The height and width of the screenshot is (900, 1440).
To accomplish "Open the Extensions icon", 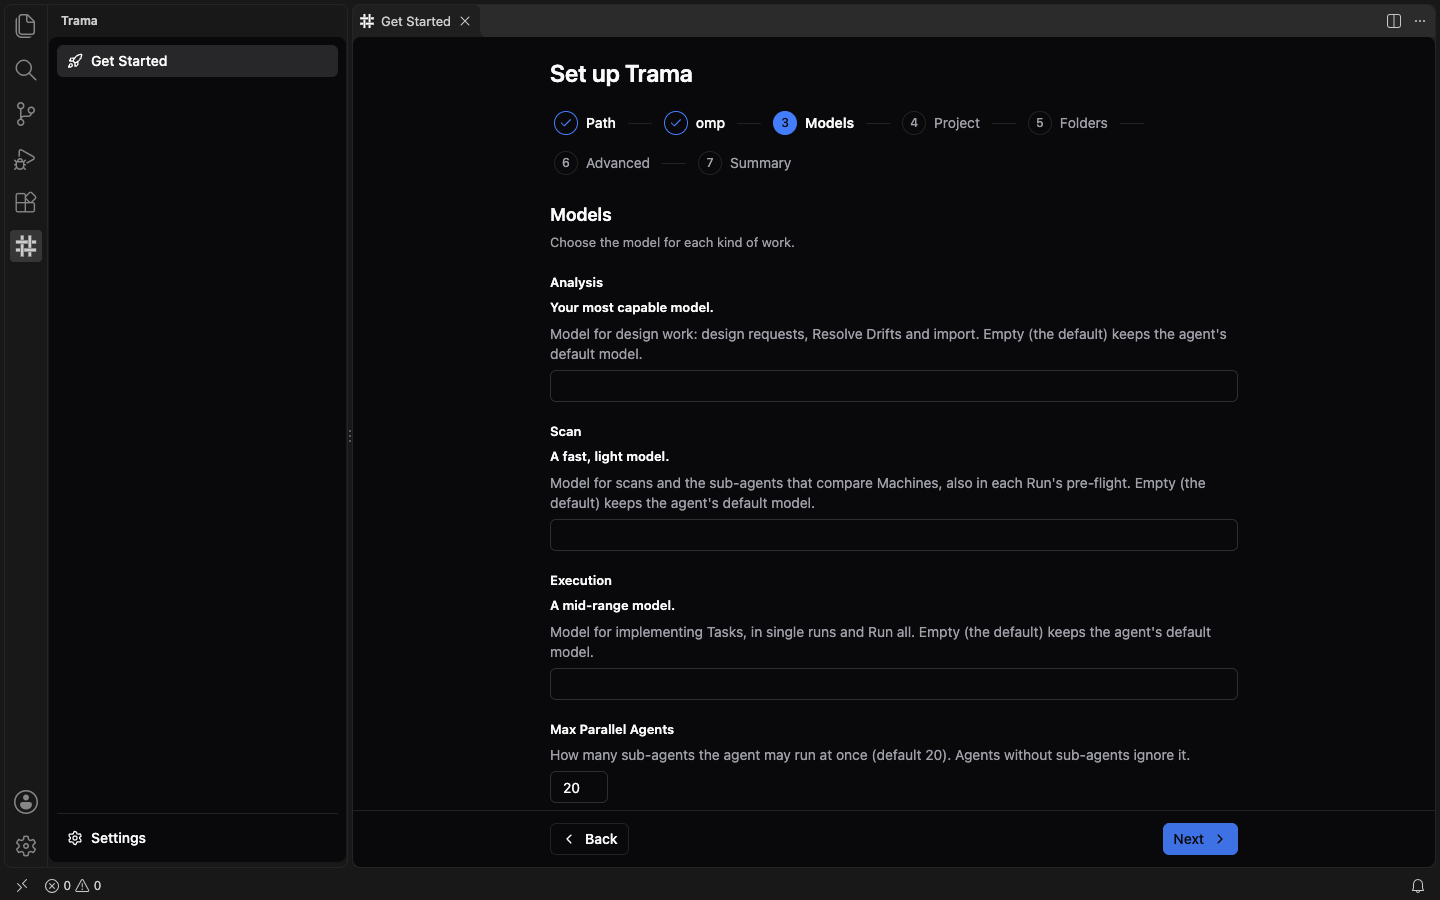I will 26,202.
